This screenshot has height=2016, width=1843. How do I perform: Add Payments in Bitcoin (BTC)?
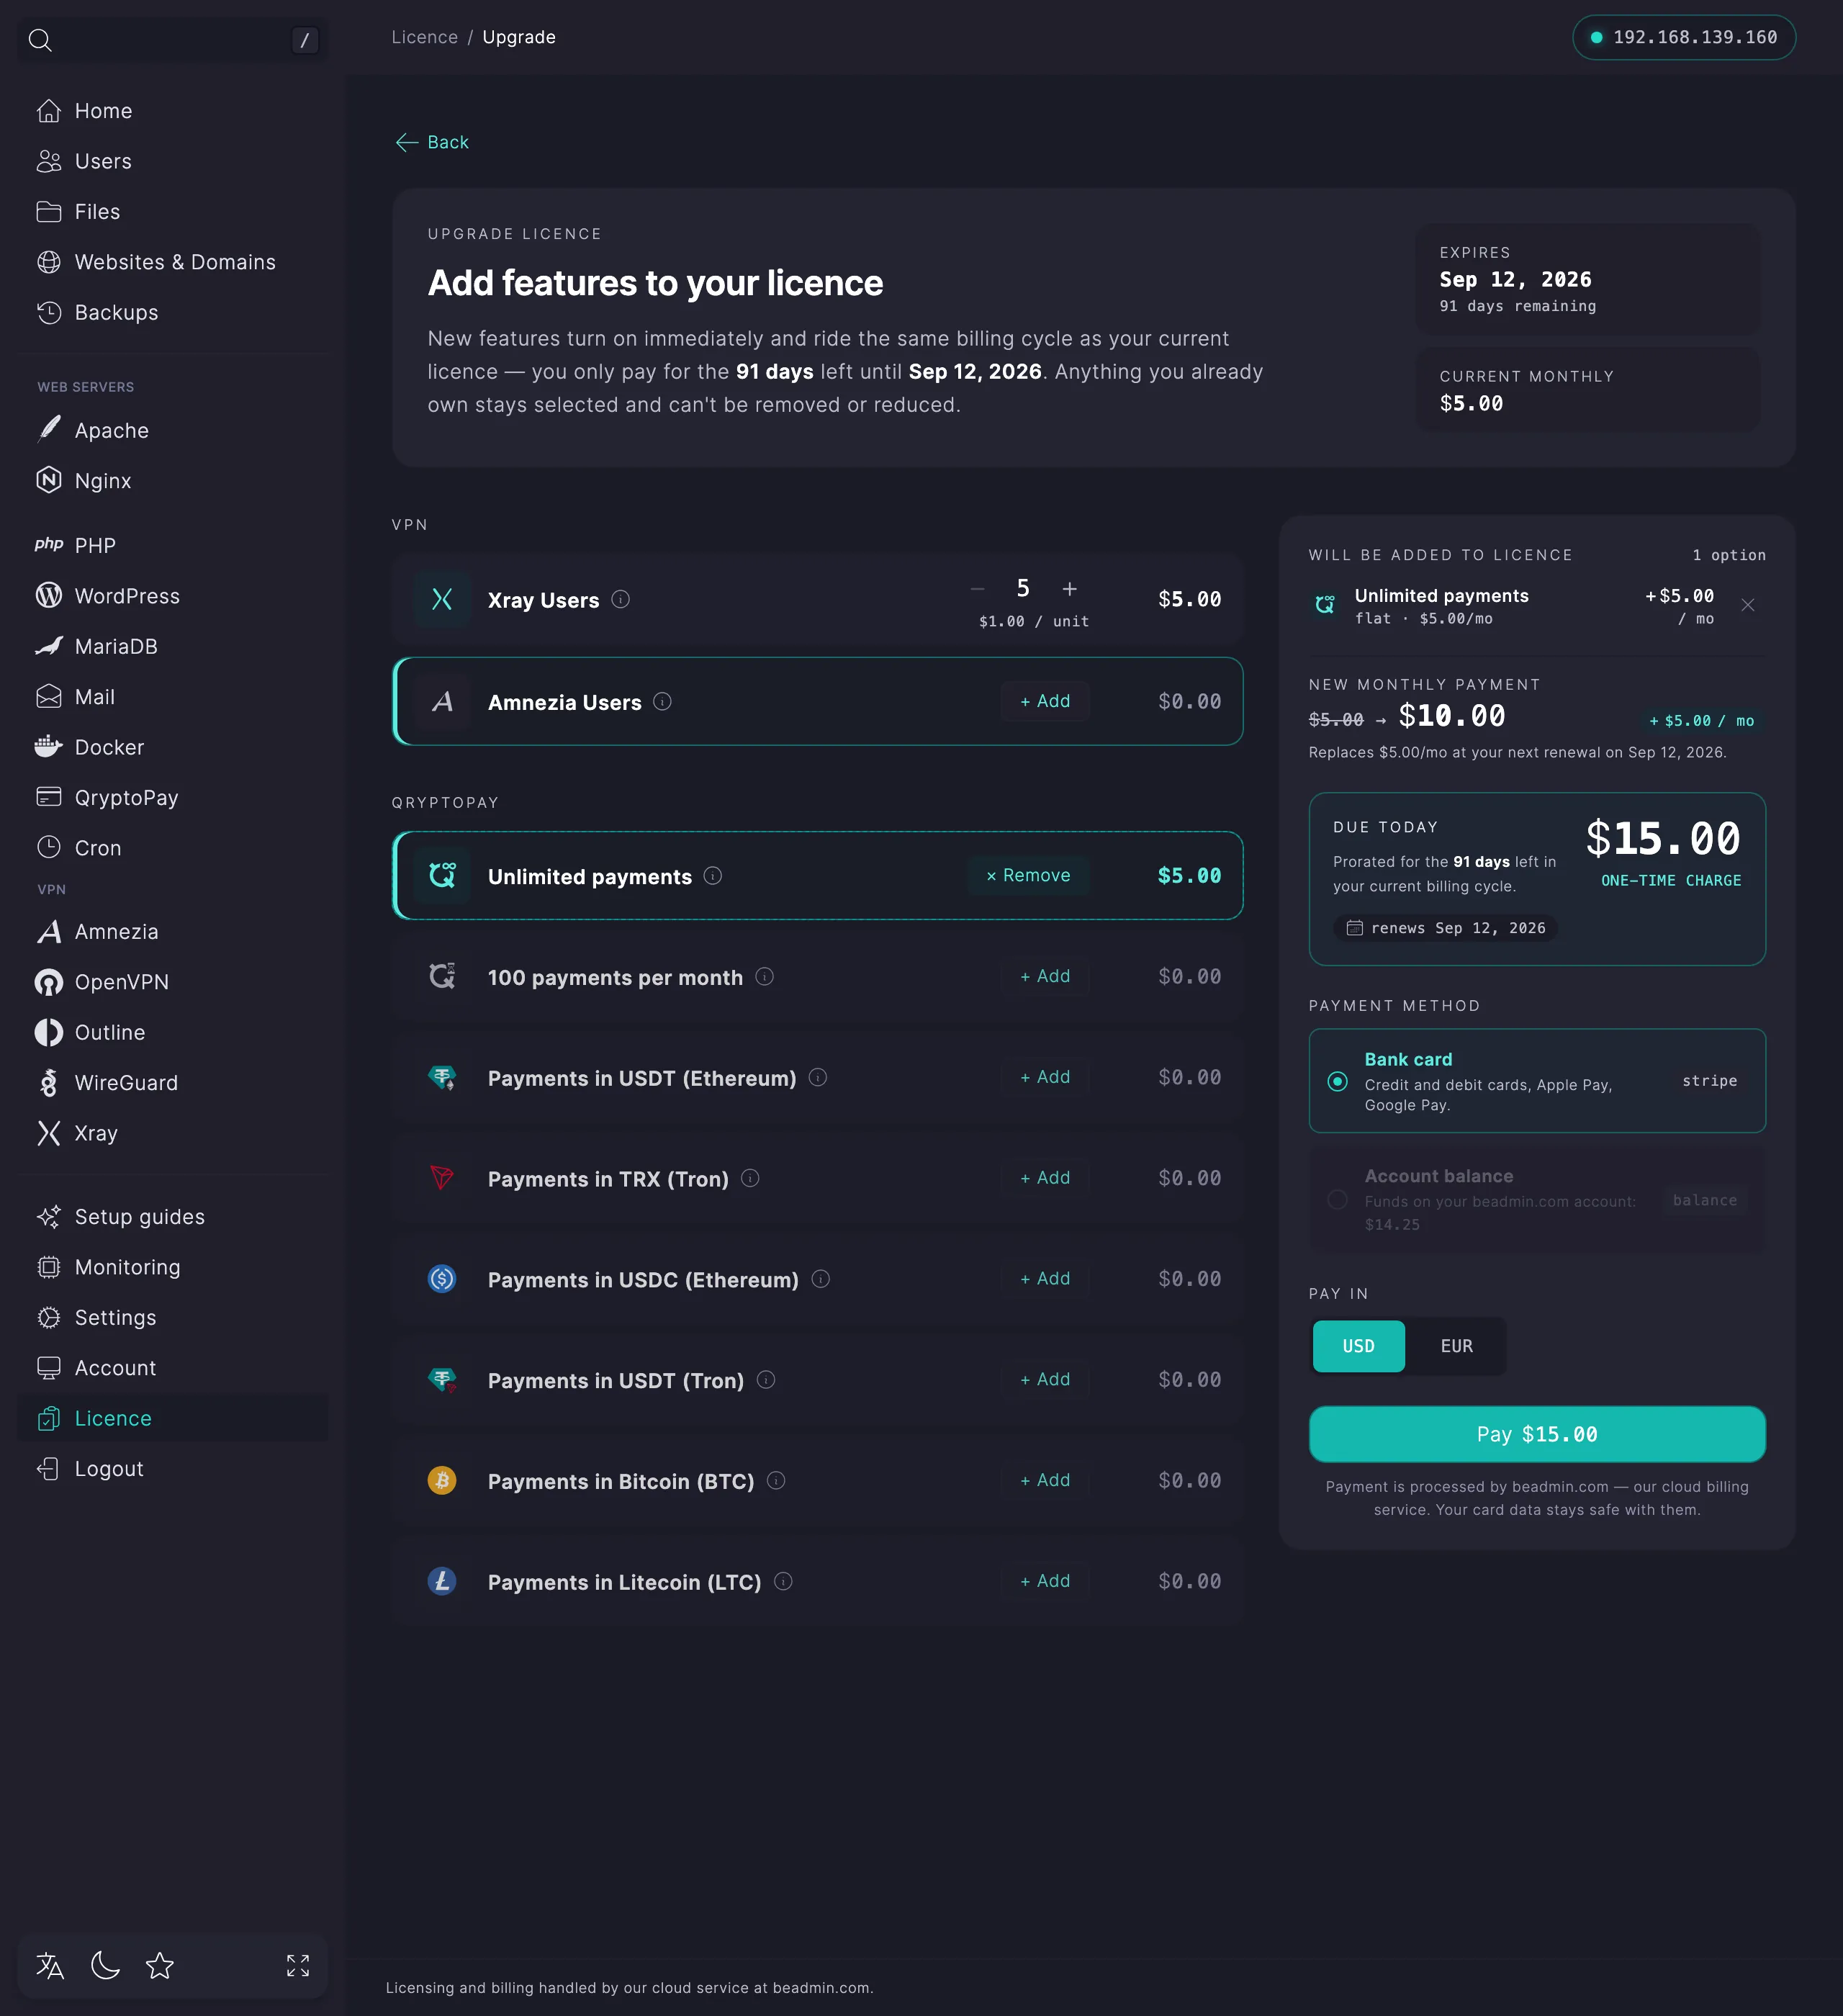[1045, 1480]
